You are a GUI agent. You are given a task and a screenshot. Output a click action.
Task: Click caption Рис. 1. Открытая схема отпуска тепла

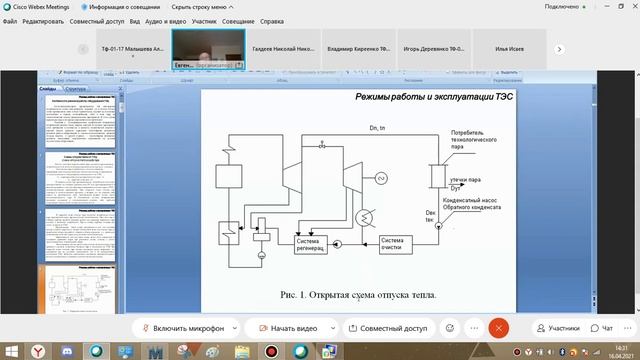(358, 295)
